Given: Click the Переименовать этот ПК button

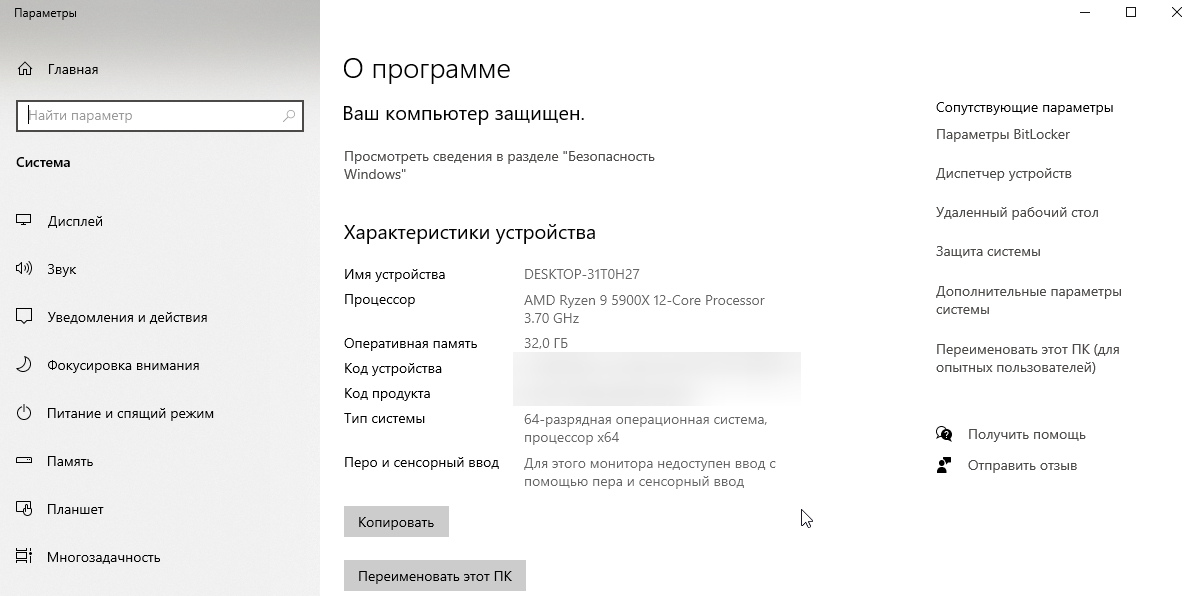Looking at the screenshot, I should point(435,576).
